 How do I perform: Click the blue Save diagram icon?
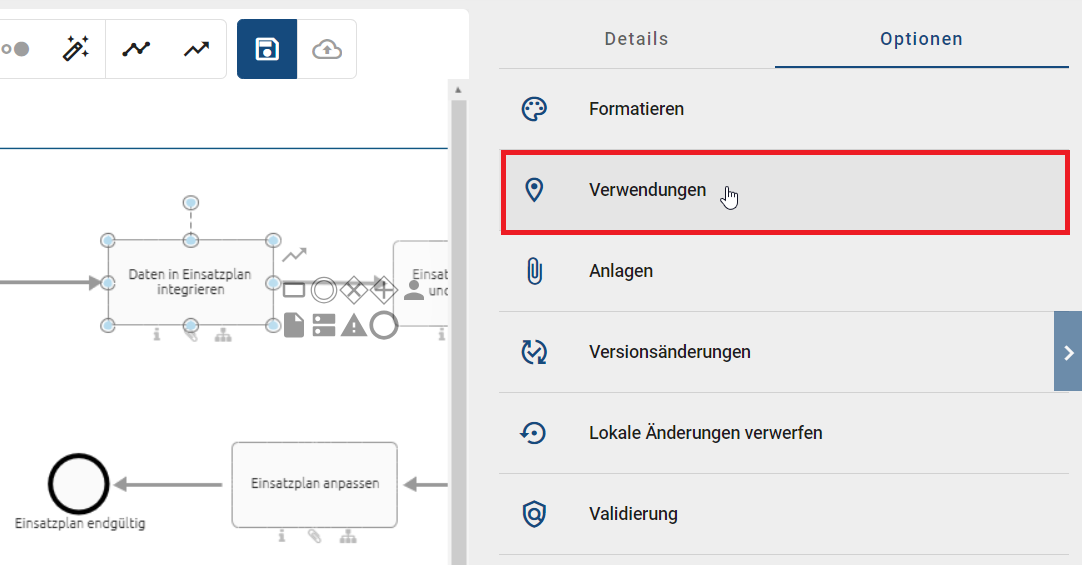pos(267,49)
